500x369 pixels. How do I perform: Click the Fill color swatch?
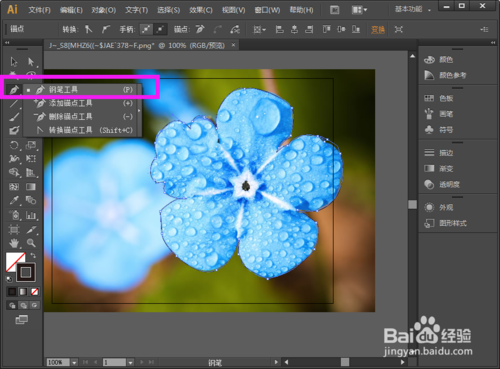(x=14, y=260)
